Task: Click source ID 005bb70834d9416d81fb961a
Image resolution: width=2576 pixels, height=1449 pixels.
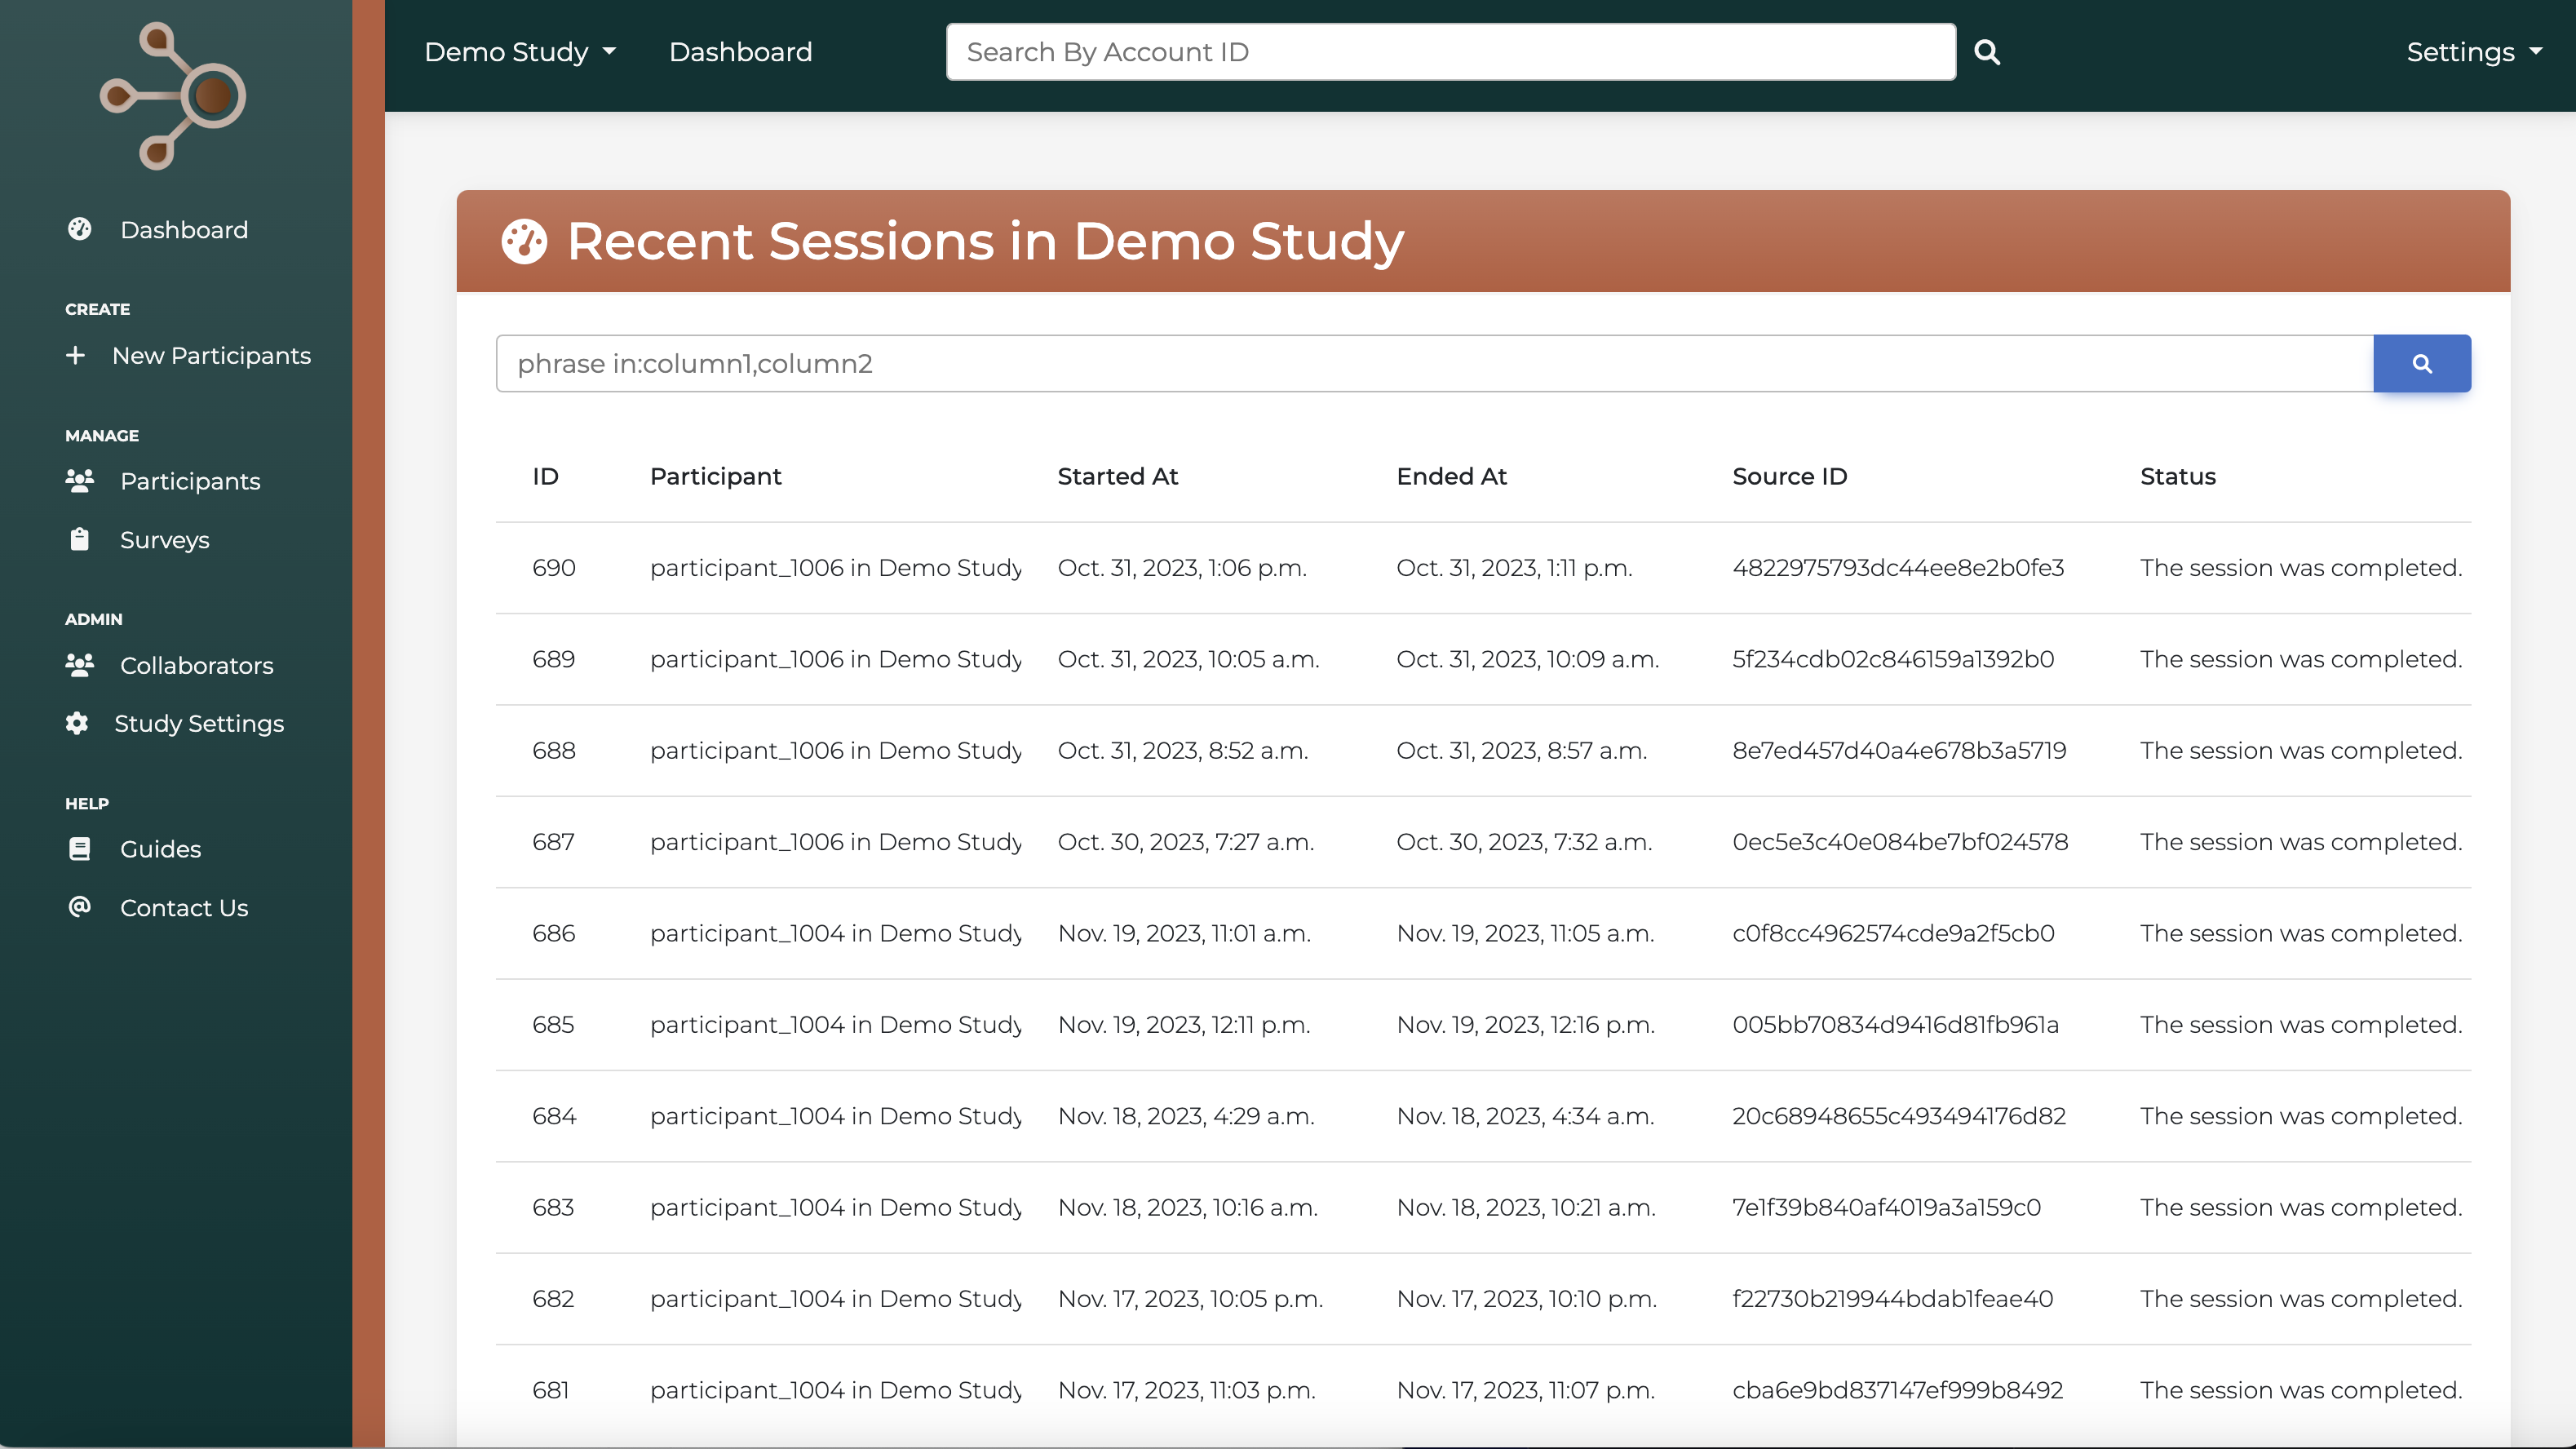Action: click(x=1895, y=1024)
